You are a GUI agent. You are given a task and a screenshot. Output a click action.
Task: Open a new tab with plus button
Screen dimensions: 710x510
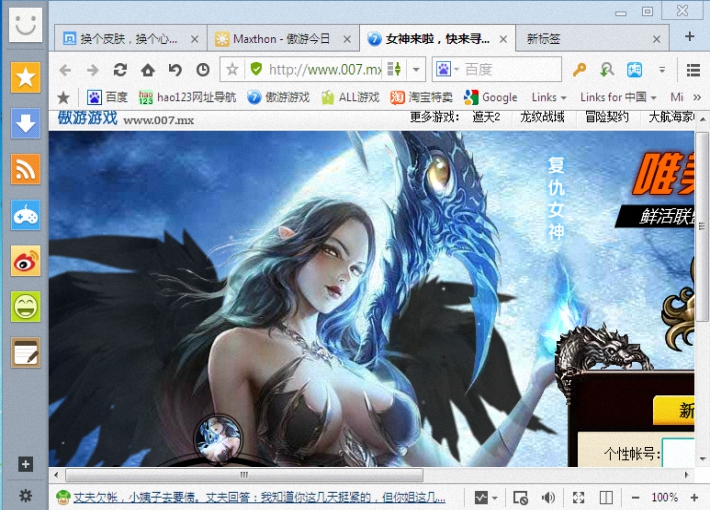[689, 36]
